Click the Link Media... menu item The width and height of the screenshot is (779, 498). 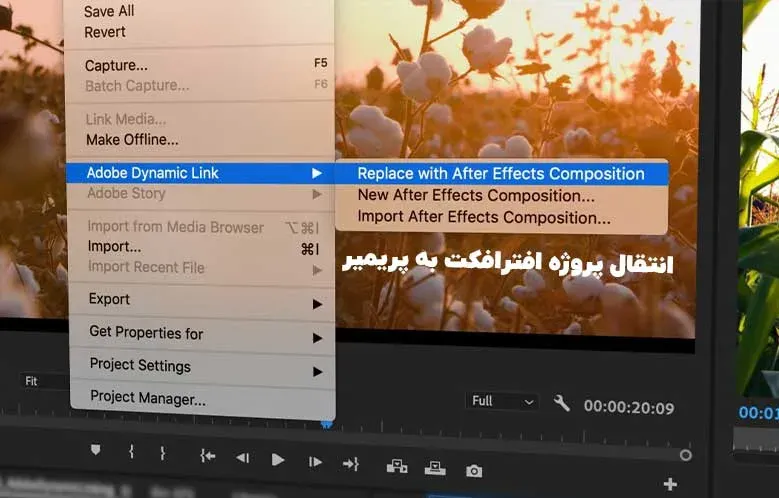point(199,119)
